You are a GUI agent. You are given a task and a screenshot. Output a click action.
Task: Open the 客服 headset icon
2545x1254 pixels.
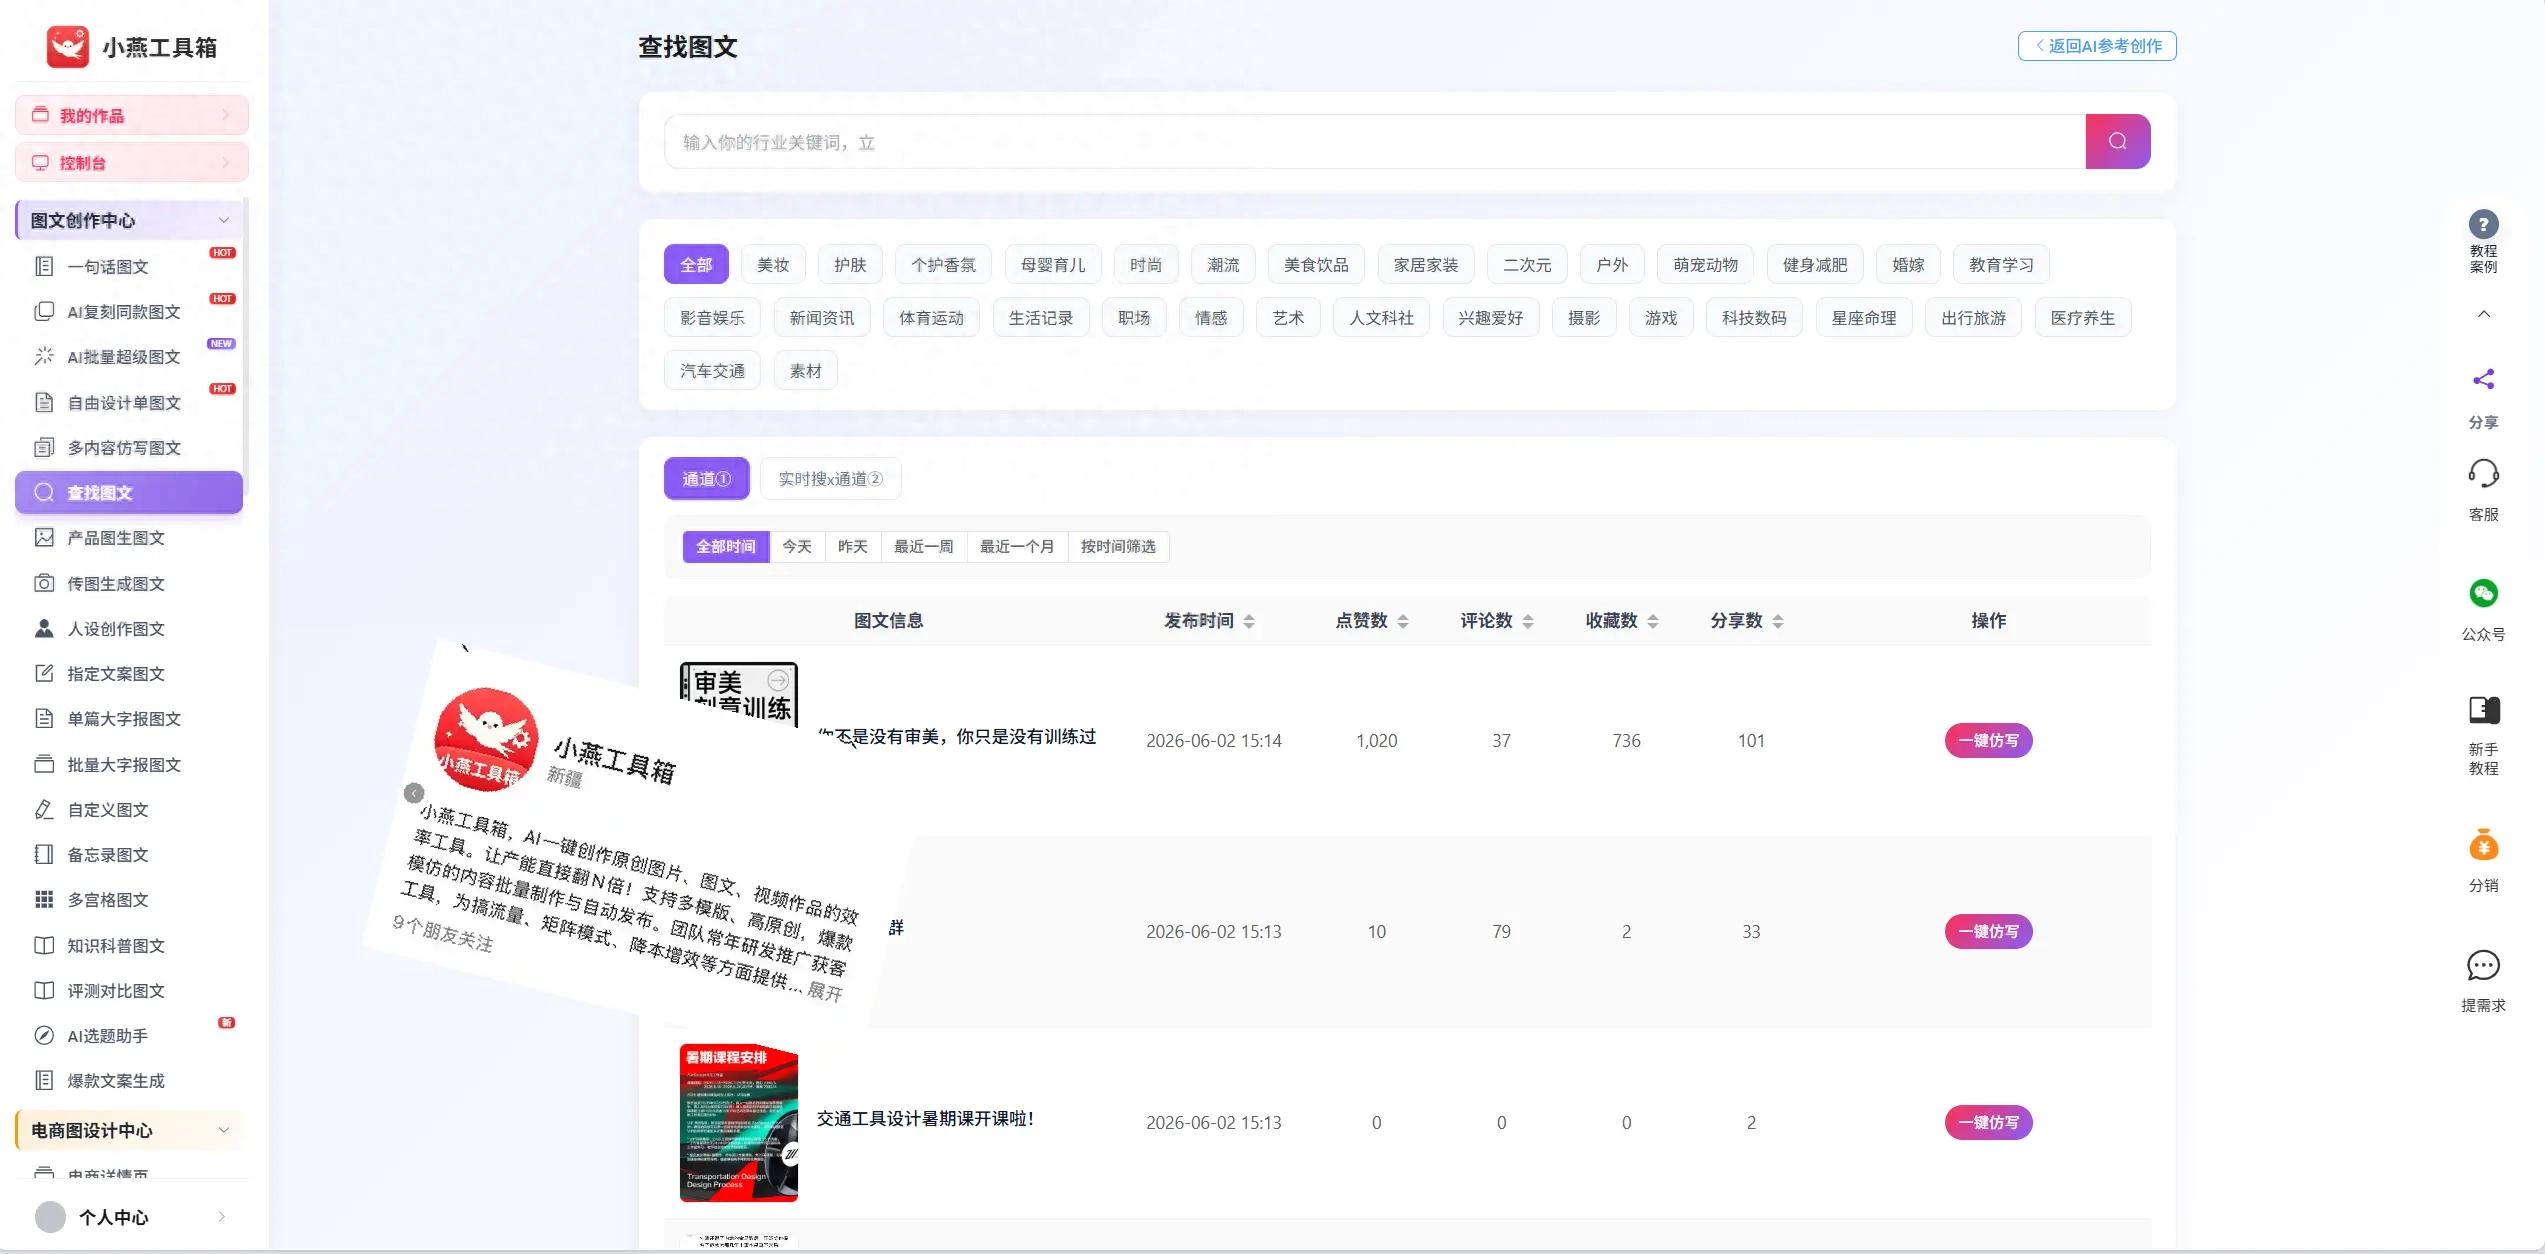click(2483, 473)
